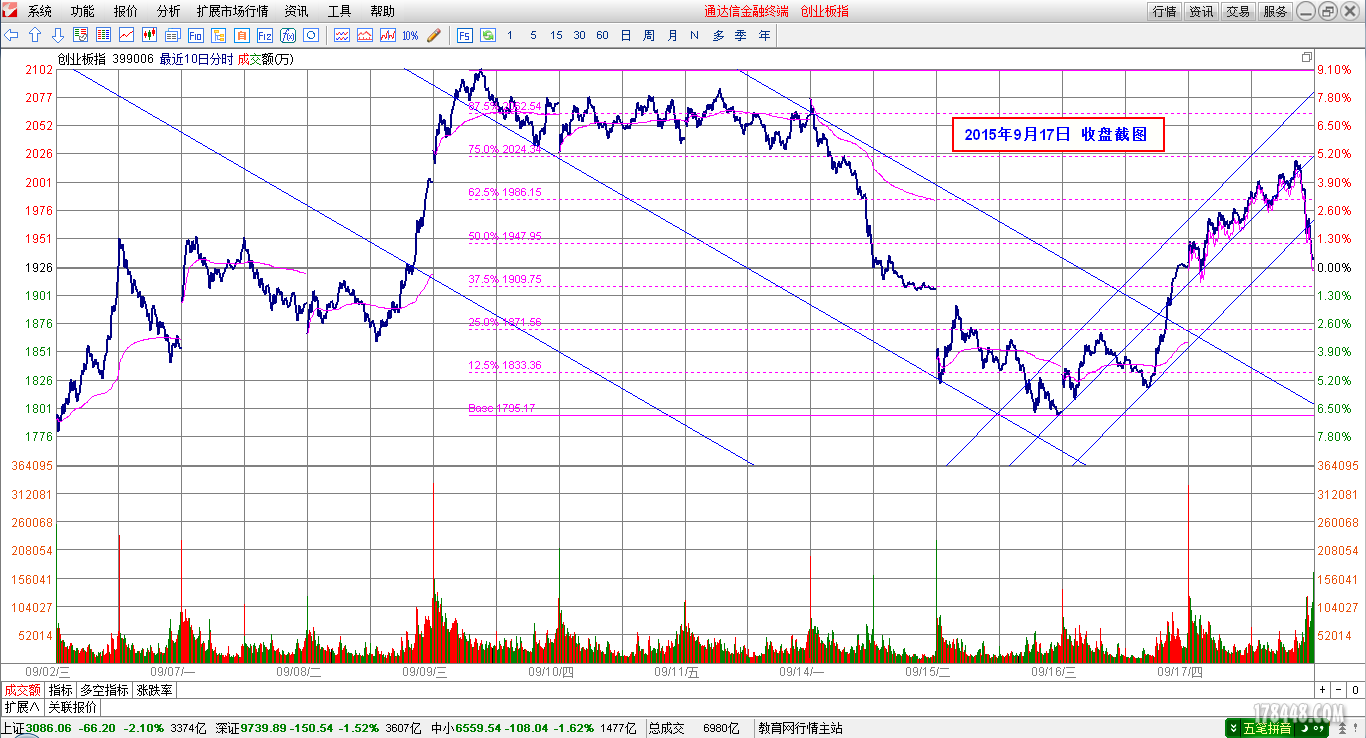
Task: Click the 交易 button
Action: click(x=1238, y=11)
